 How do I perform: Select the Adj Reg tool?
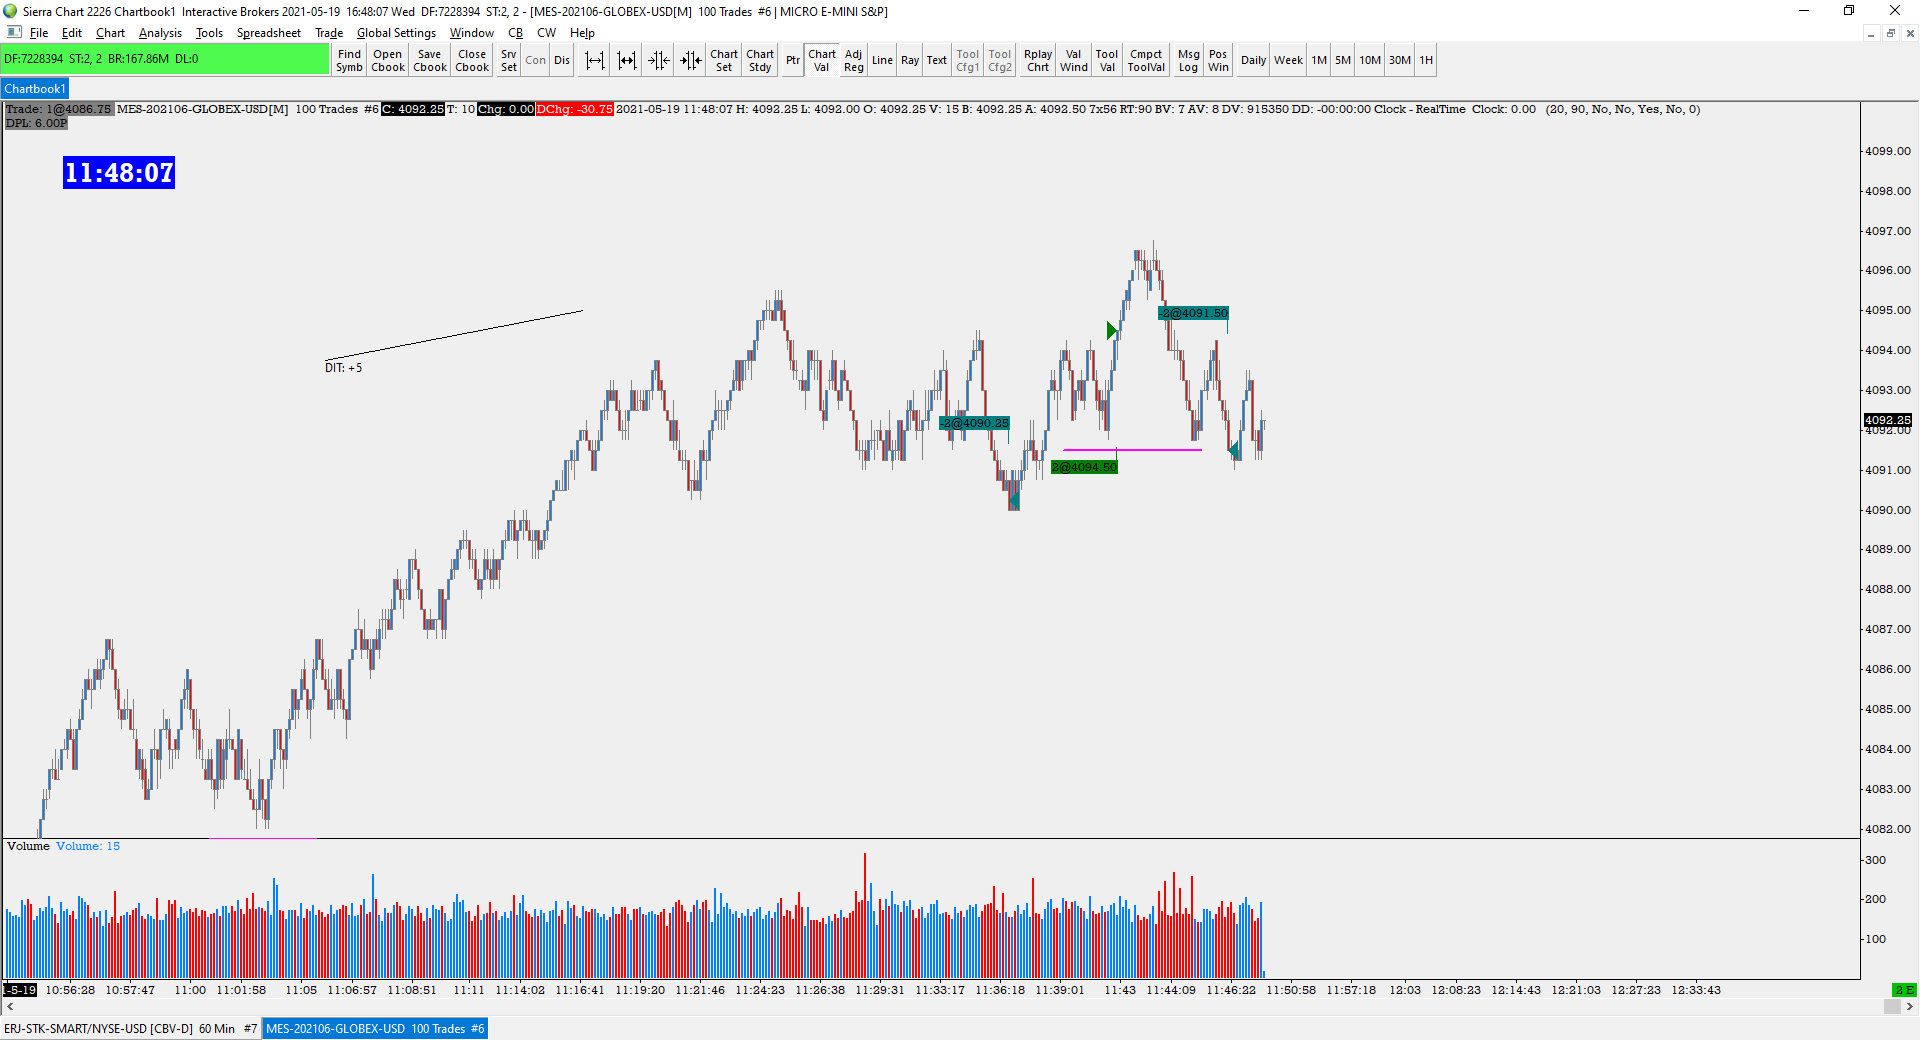tap(853, 61)
